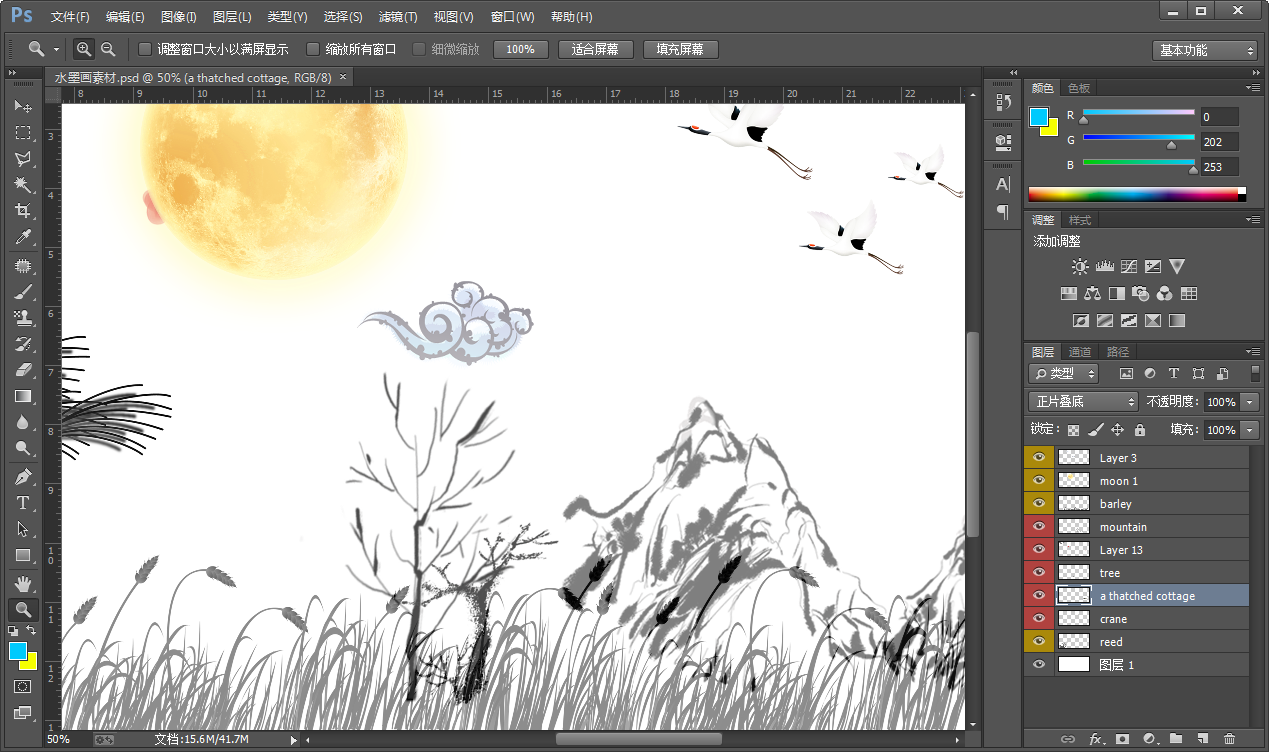Select the Crop tool
The height and width of the screenshot is (752, 1269).
[22, 211]
